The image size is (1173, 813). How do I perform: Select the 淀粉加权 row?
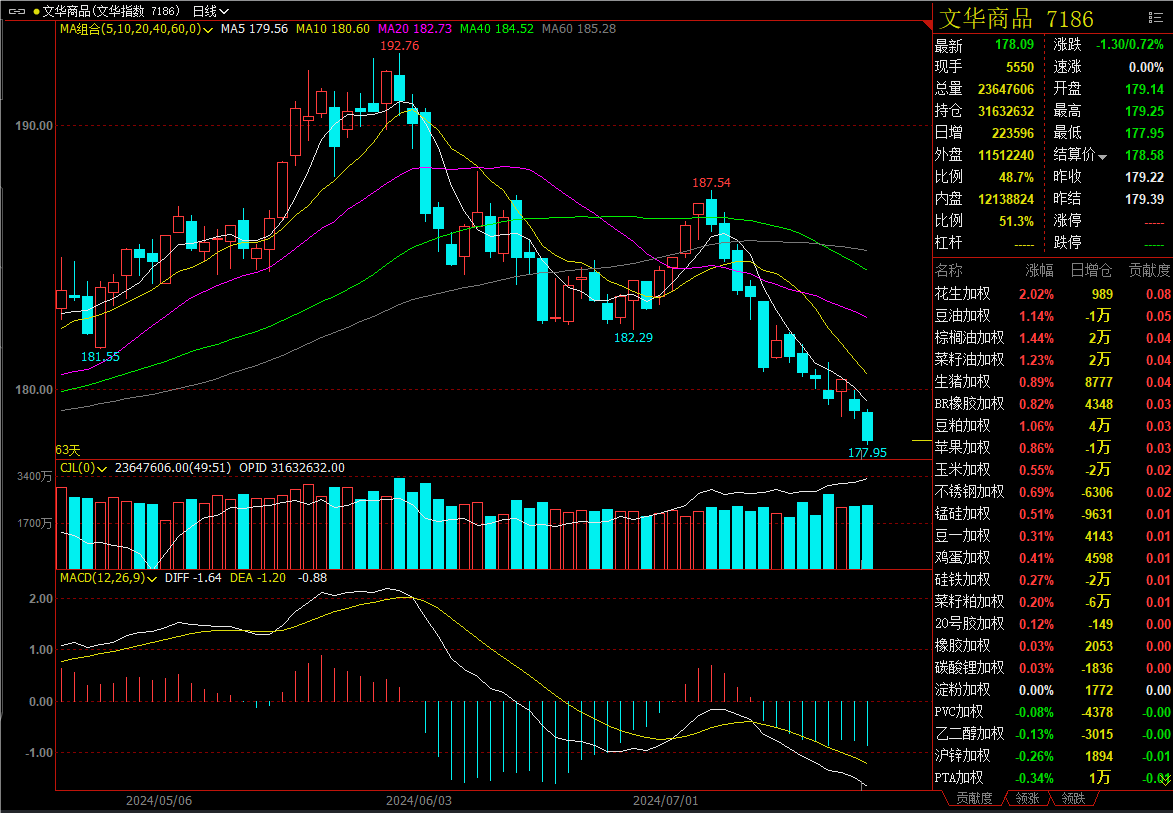(x=1053, y=690)
